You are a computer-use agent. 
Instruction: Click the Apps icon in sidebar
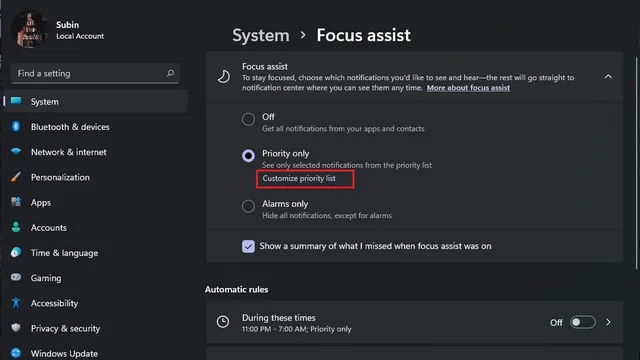click(16, 202)
